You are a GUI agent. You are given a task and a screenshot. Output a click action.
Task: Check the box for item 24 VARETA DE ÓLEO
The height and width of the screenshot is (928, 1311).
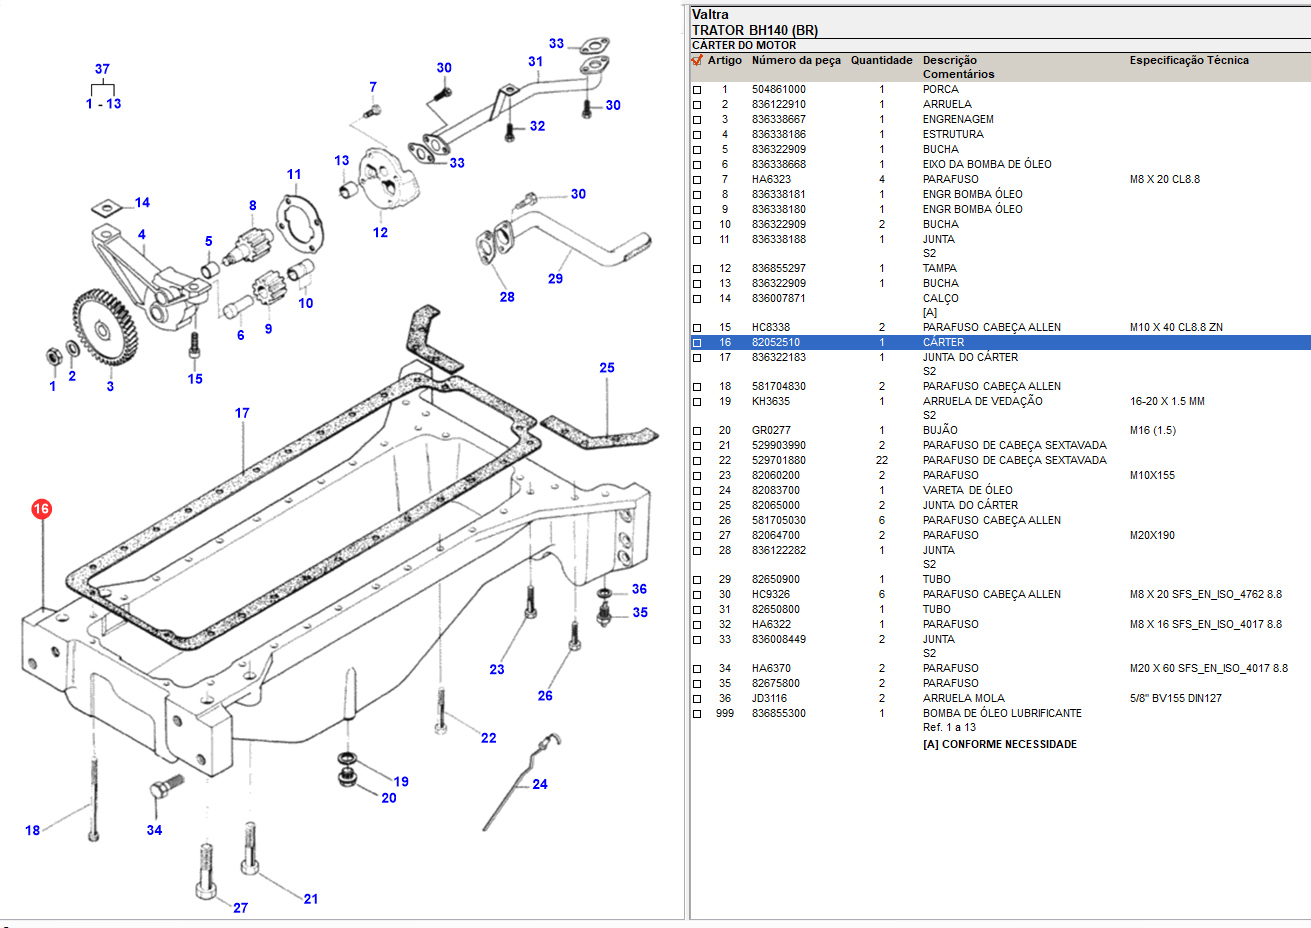[697, 491]
